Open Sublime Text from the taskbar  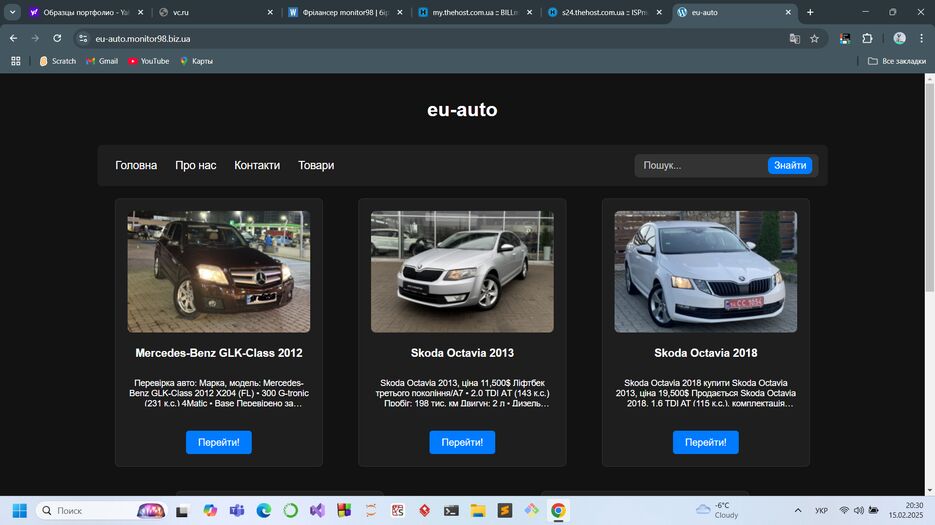point(505,511)
